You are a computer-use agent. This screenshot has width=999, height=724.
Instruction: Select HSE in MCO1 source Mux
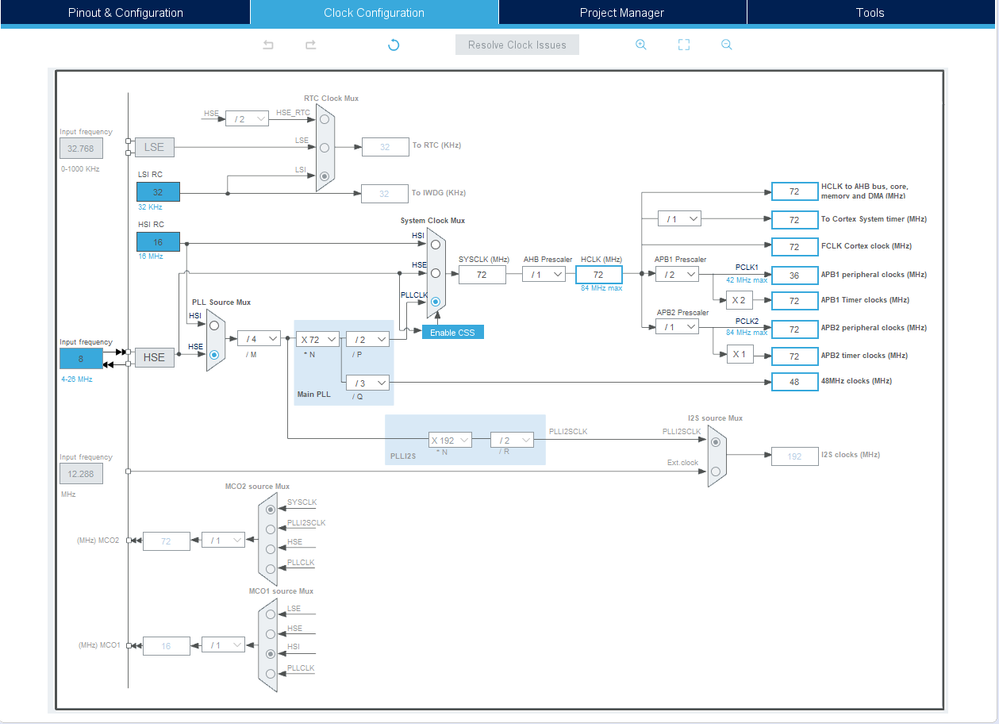(x=271, y=634)
